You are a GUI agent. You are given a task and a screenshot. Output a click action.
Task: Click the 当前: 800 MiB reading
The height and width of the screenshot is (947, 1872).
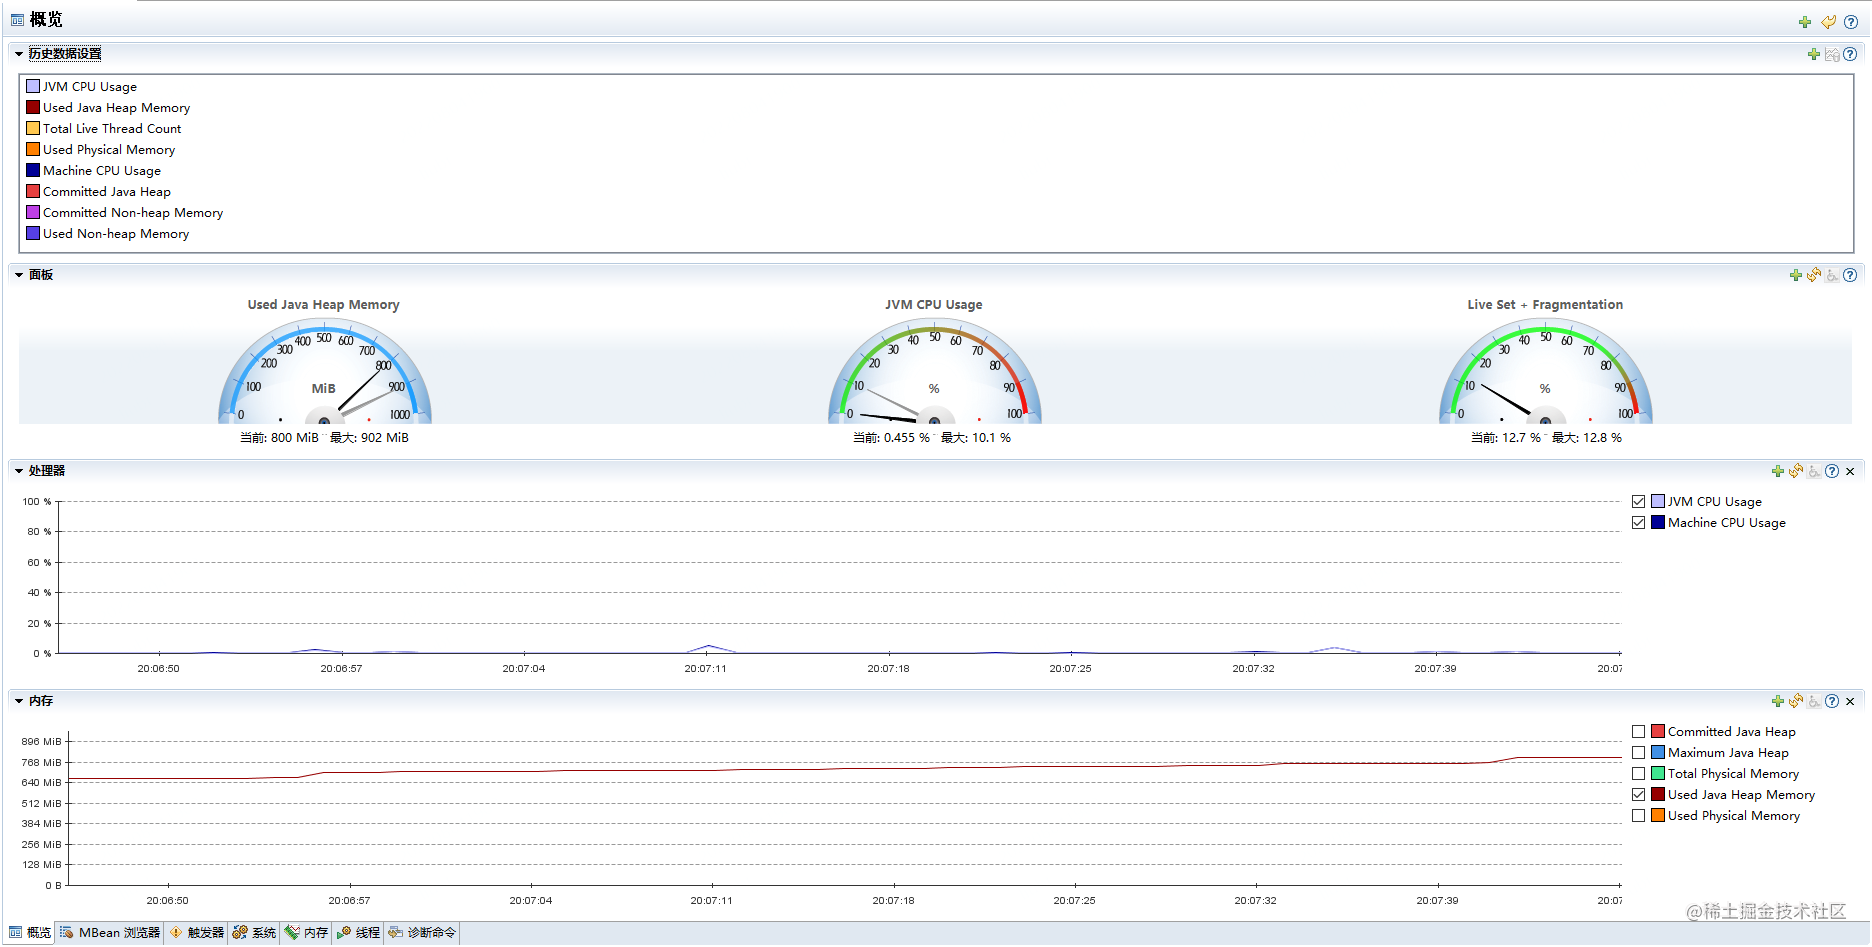click(279, 438)
